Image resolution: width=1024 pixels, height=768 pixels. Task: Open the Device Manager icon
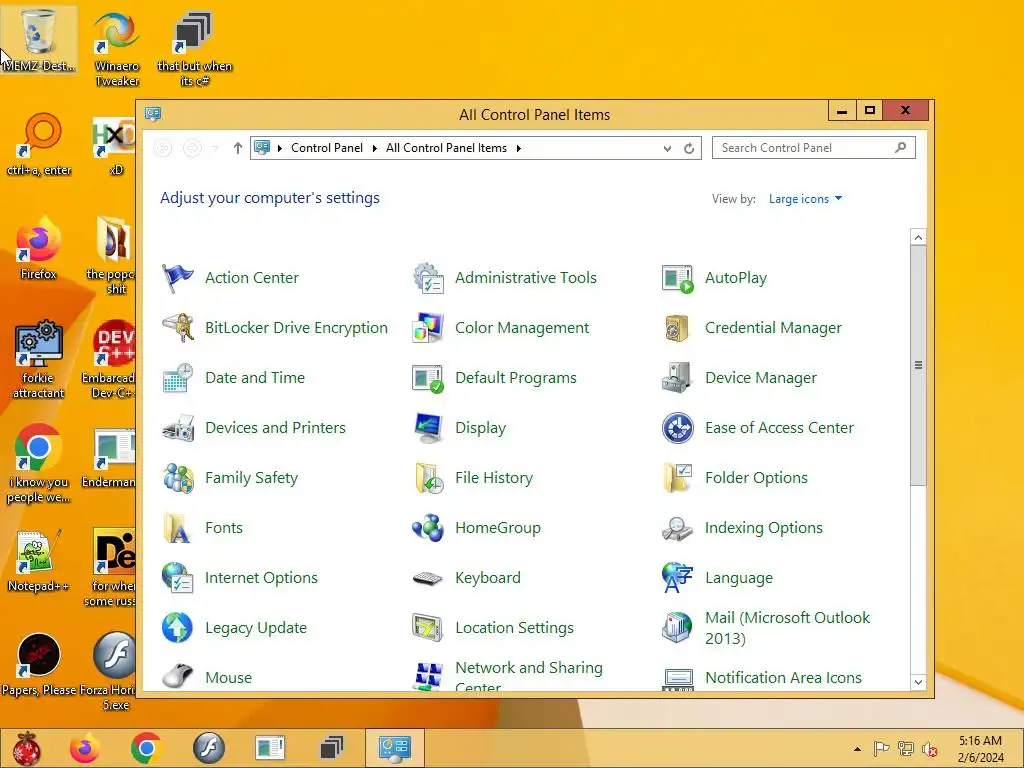pos(678,378)
